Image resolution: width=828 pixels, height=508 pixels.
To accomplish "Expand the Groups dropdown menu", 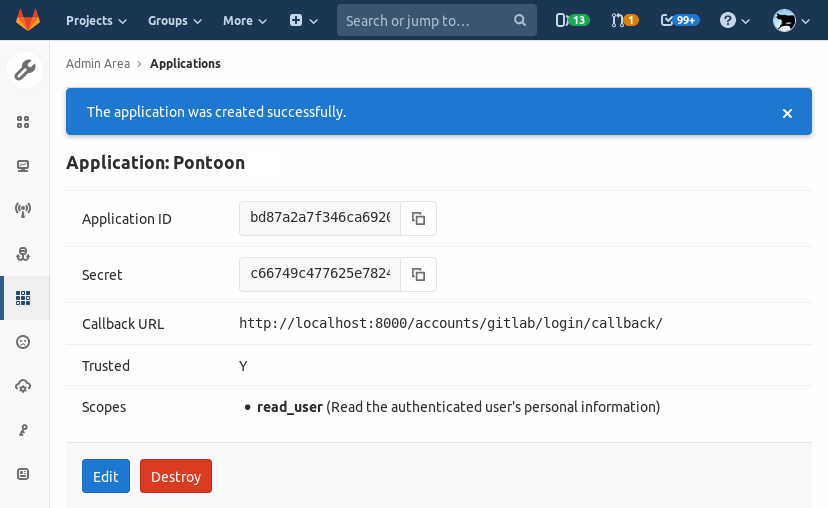I will coord(175,21).
